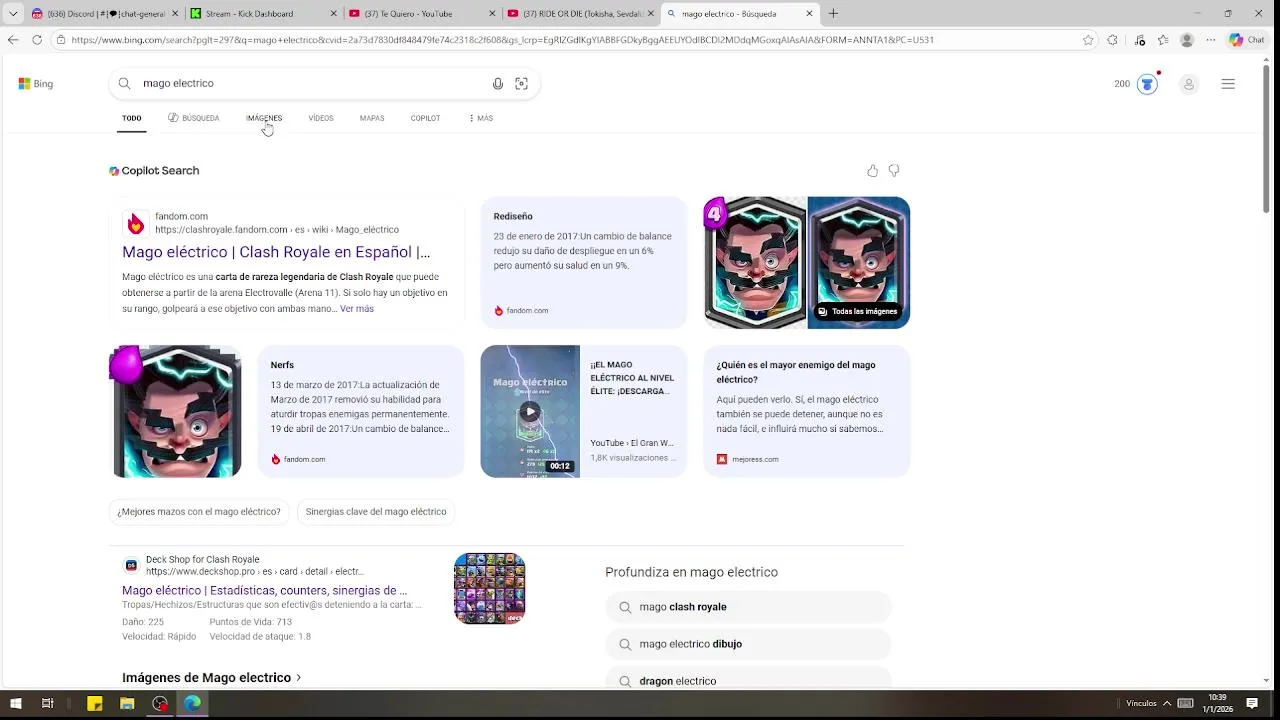Open Task View on taskbar
Image resolution: width=1280 pixels, height=720 pixels.
(47, 703)
